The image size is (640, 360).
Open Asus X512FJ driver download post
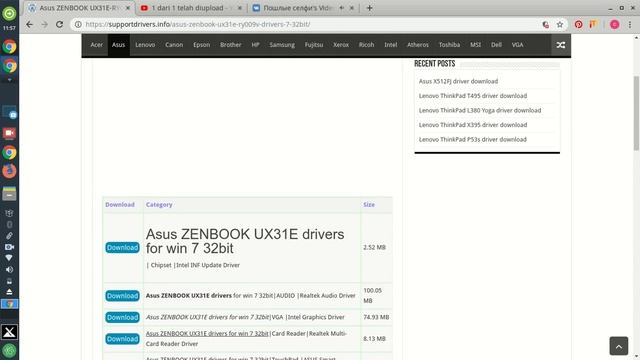[x=458, y=81]
